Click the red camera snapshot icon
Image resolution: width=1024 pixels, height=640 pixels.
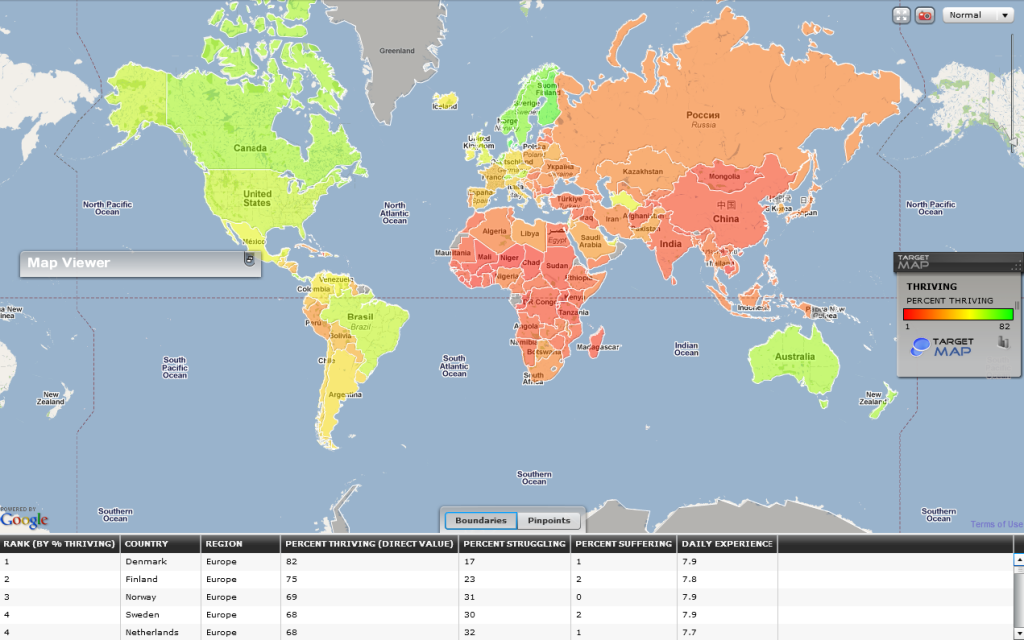click(925, 15)
